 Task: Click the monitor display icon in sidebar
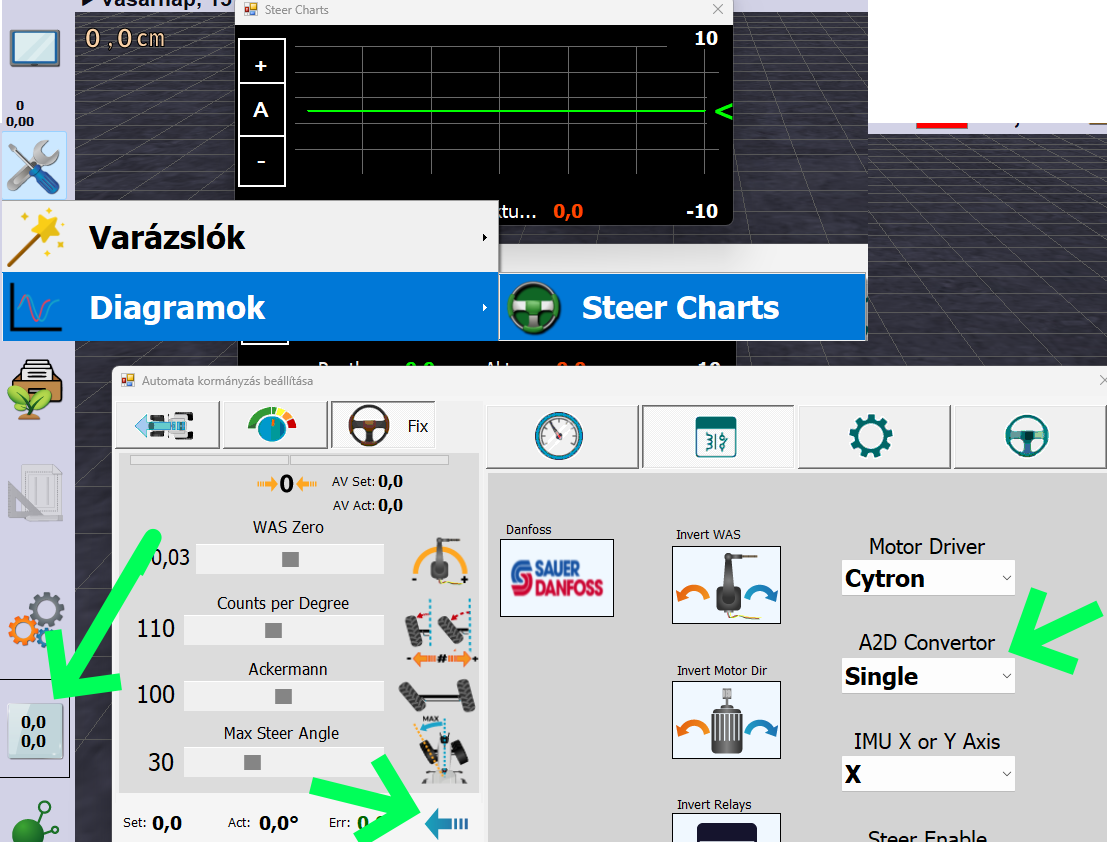pos(34,48)
